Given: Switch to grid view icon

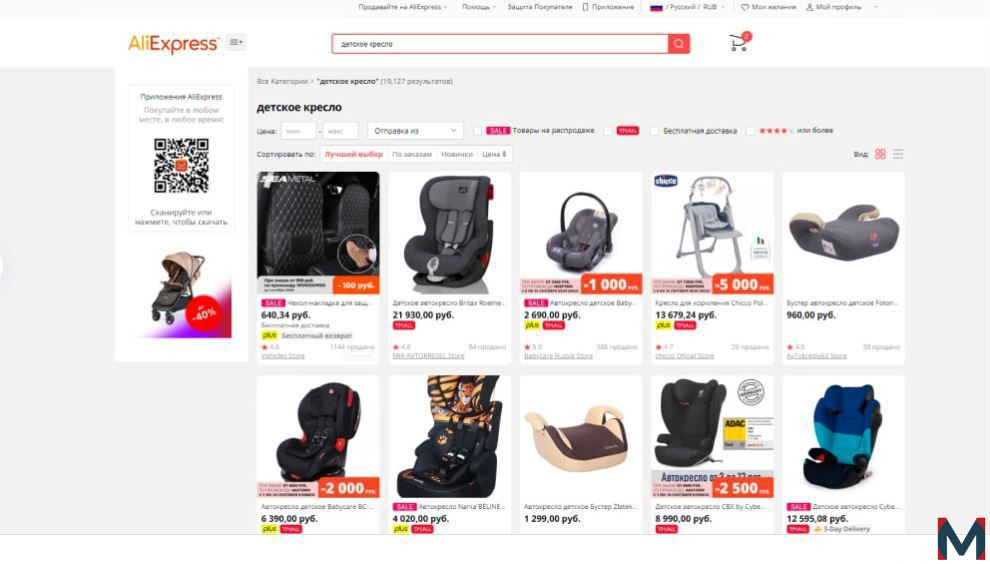Looking at the screenshot, I should pyautogui.click(x=880, y=154).
